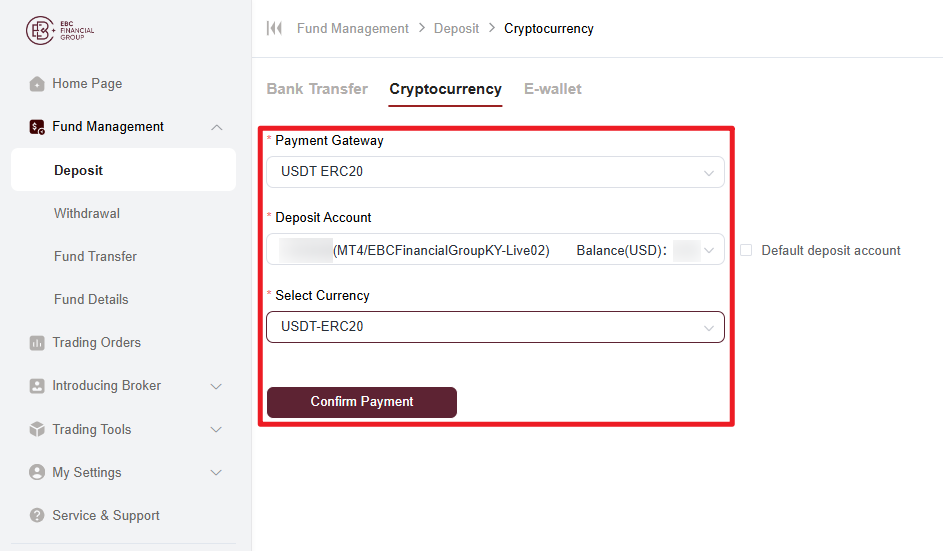Click the Service & Support question icon
The image size is (943, 551).
[37, 516]
